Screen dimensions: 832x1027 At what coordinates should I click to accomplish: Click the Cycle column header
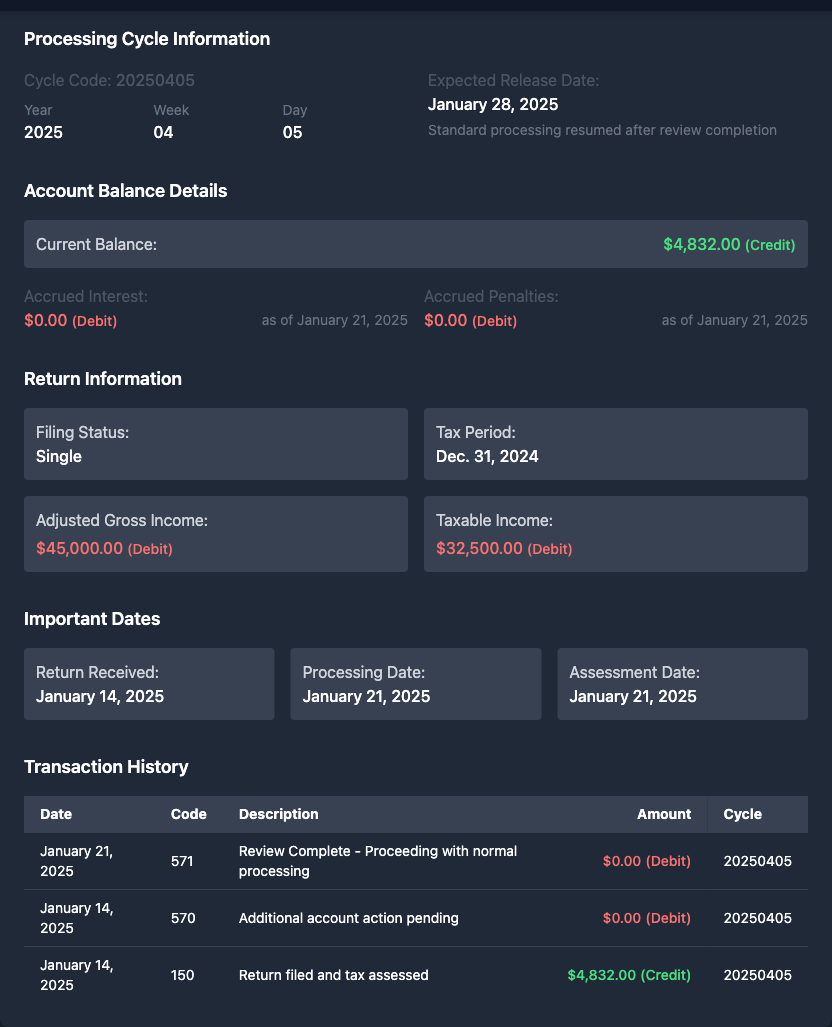click(x=742, y=814)
